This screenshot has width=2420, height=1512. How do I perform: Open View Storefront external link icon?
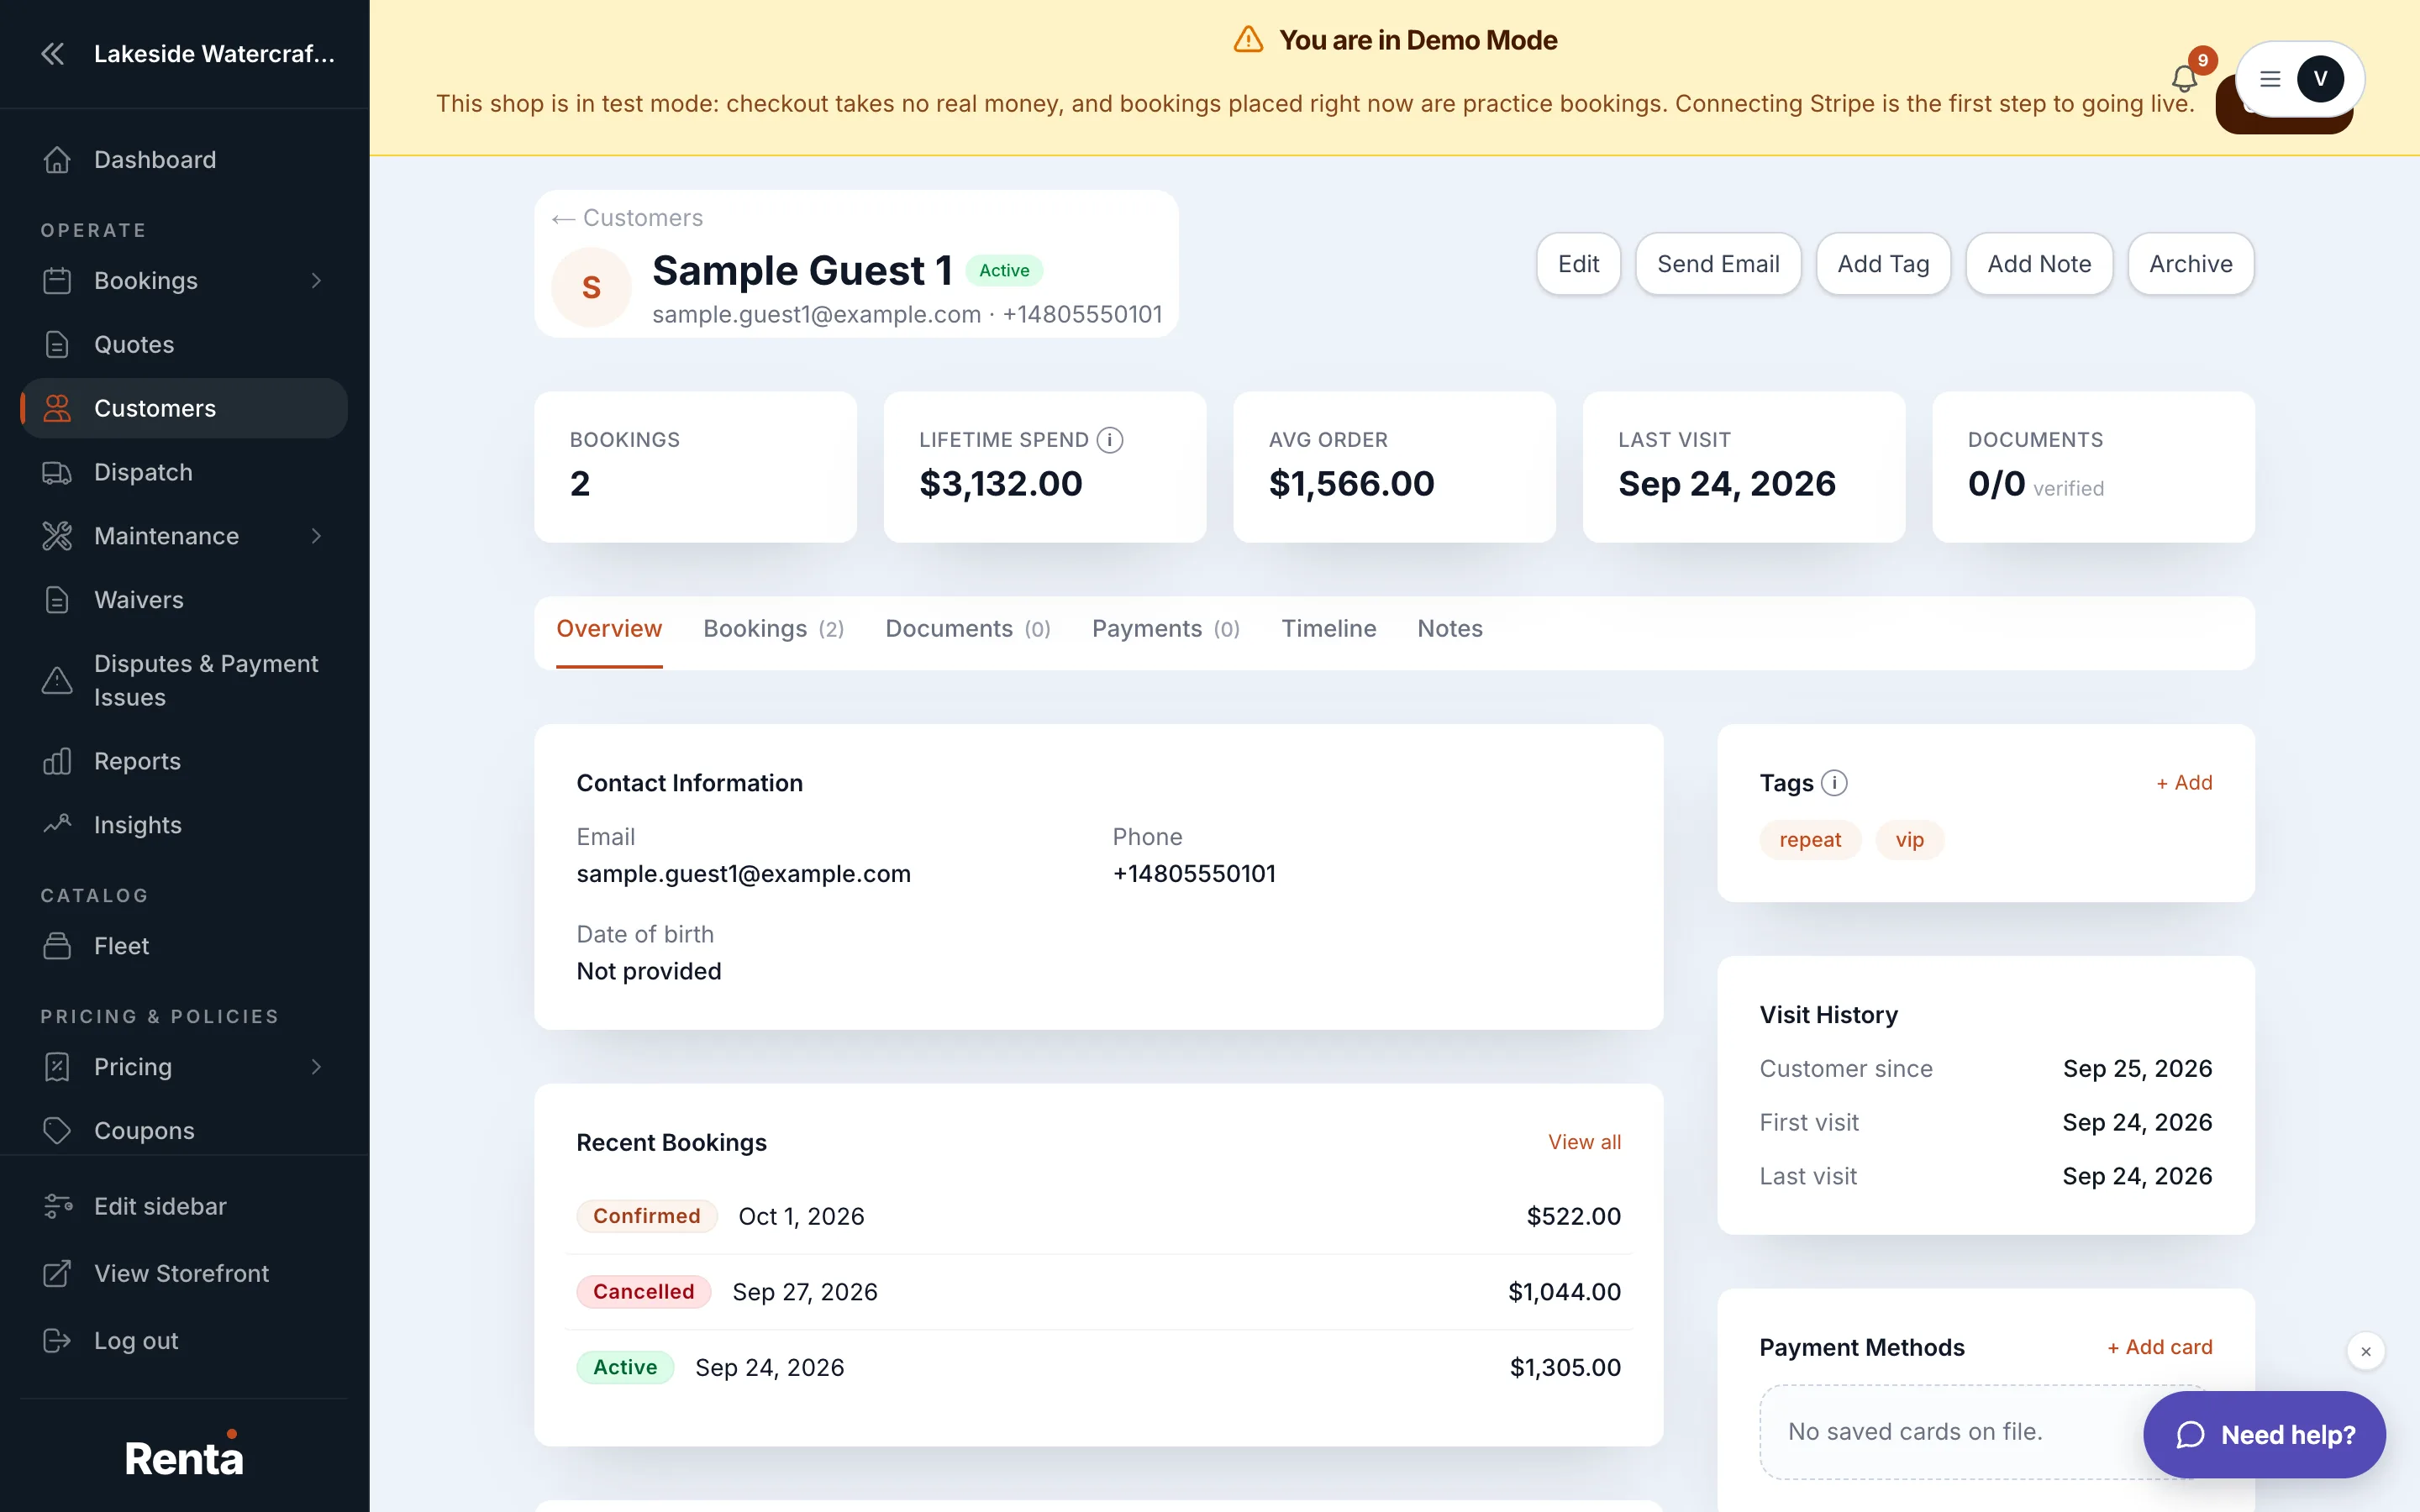pyautogui.click(x=57, y=1273)
